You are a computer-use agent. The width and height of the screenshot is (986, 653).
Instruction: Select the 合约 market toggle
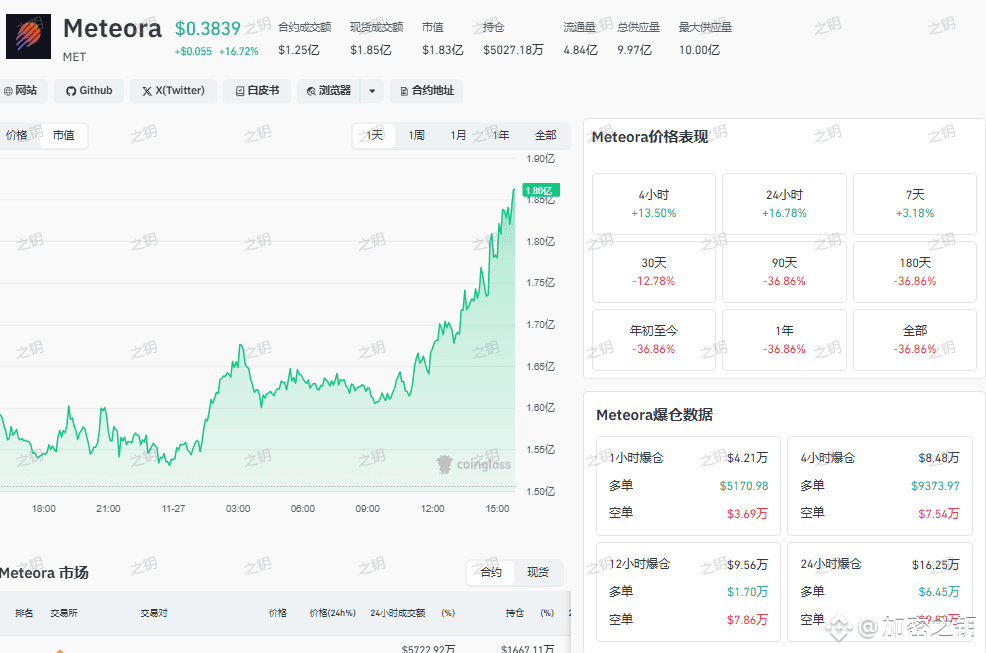491,572
